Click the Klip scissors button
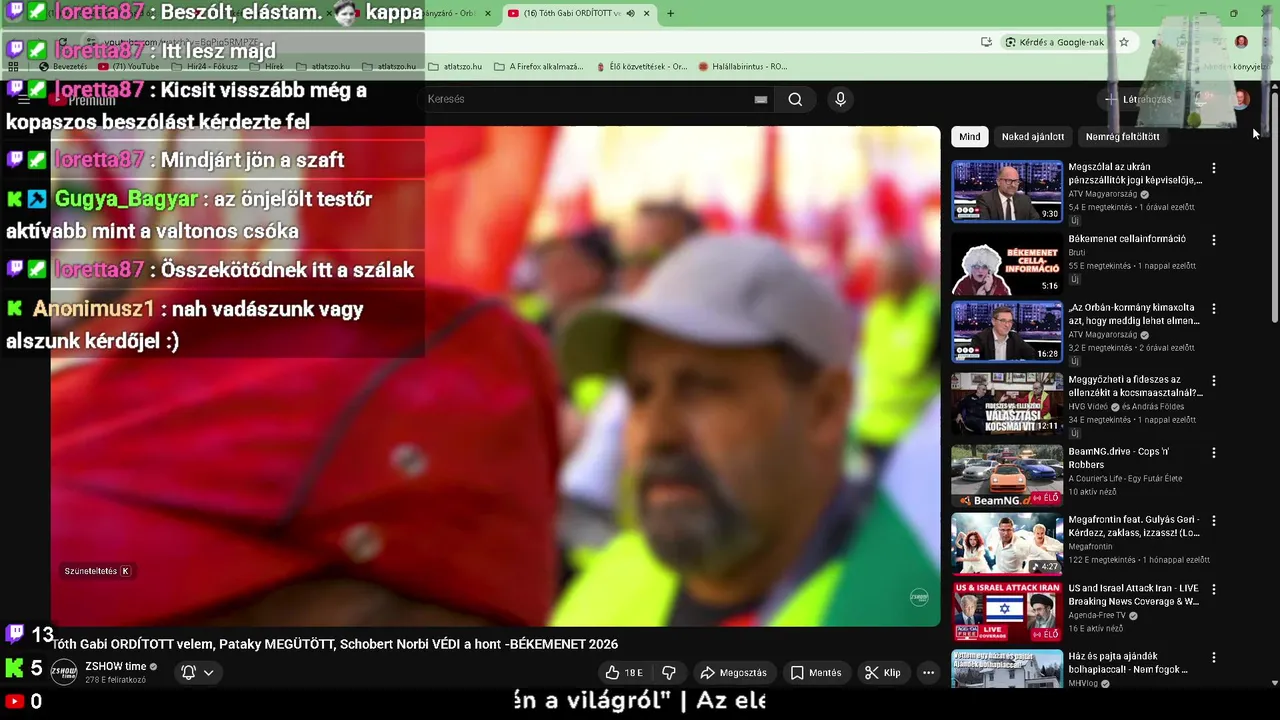 tap(883, 673)
